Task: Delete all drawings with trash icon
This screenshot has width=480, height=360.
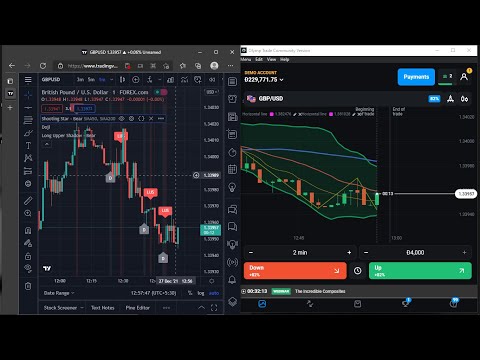Action: (28, 286)
